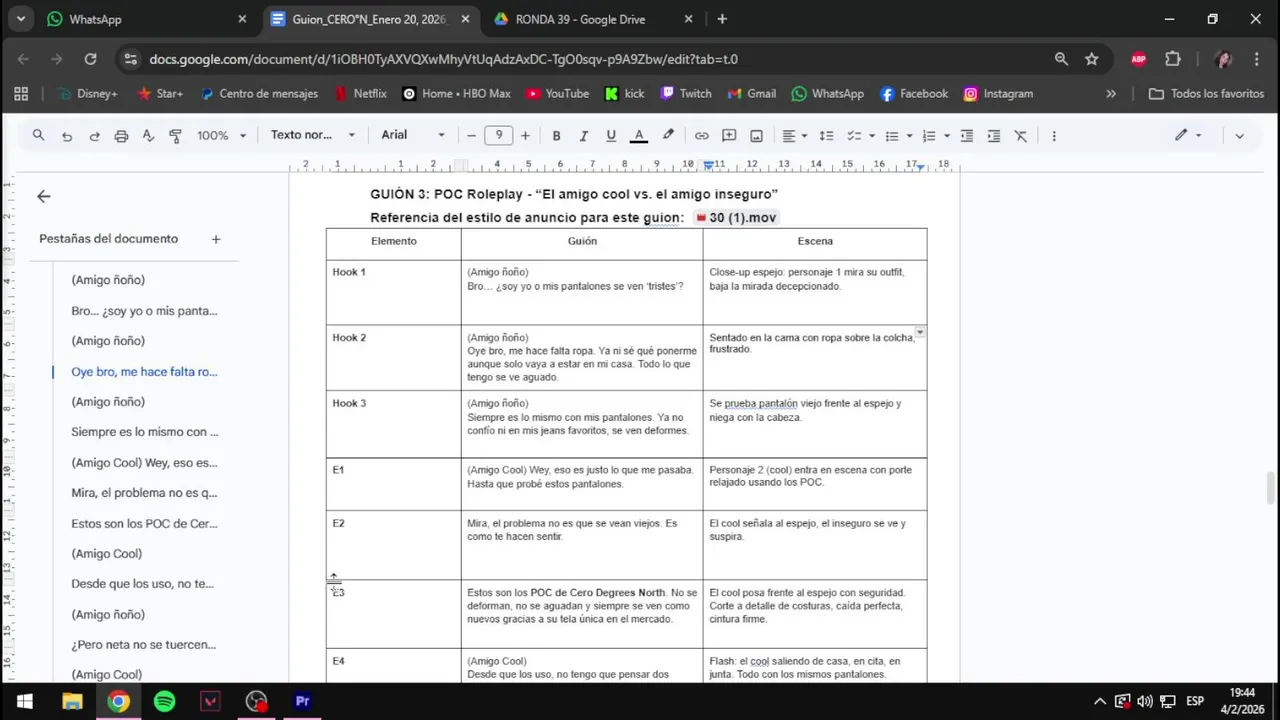Open the three-dot more toolbar options
The image size is (1280, 720).
click(1054, 136)
